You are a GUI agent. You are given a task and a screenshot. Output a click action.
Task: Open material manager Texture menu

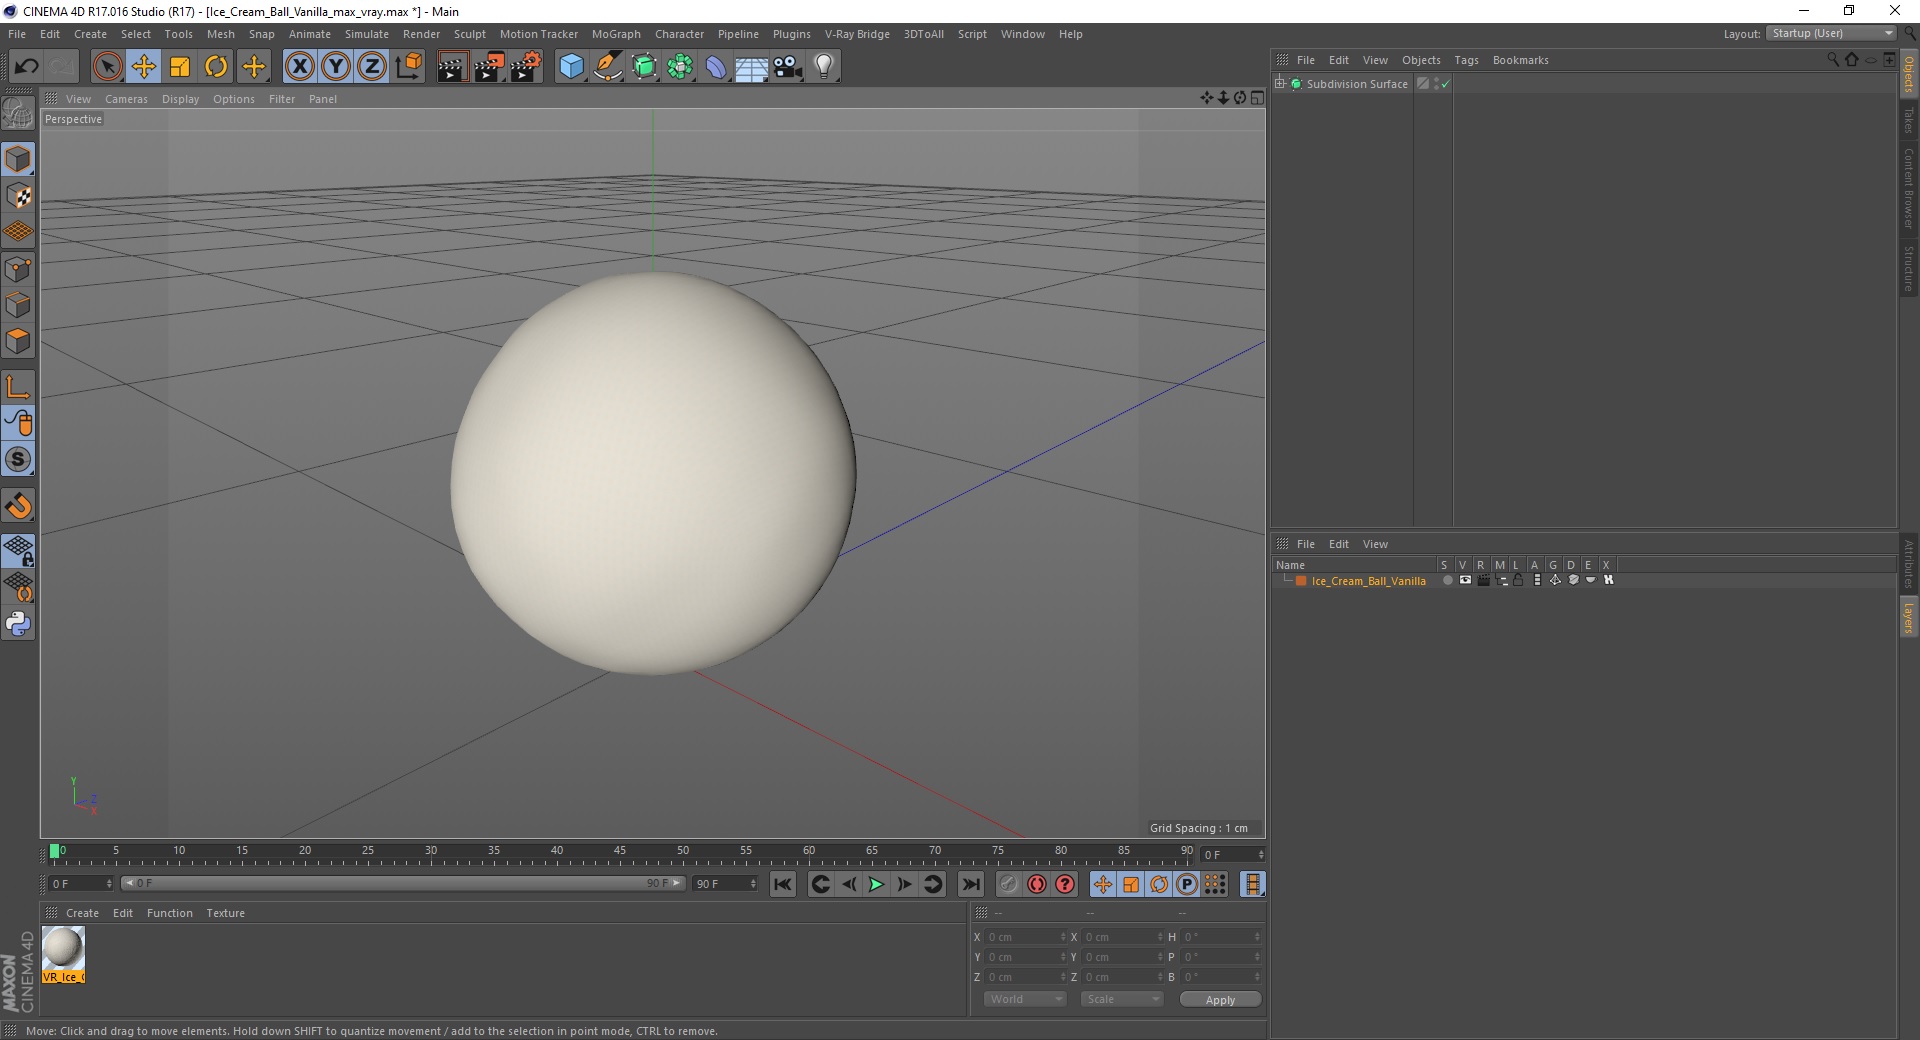225,913
